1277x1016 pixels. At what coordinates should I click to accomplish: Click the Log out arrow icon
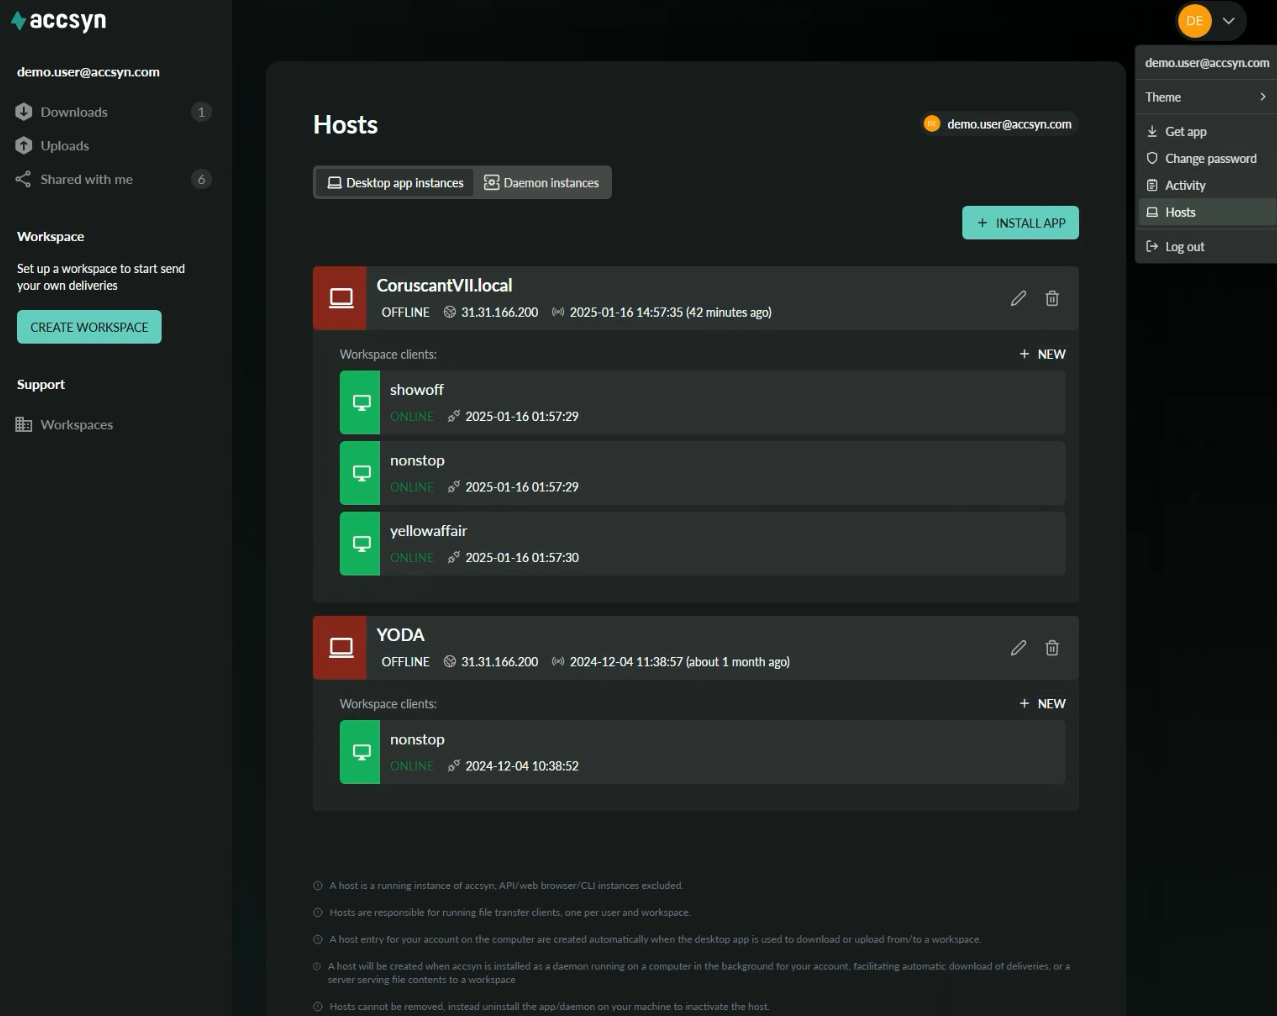click(x=1152, y=247)
